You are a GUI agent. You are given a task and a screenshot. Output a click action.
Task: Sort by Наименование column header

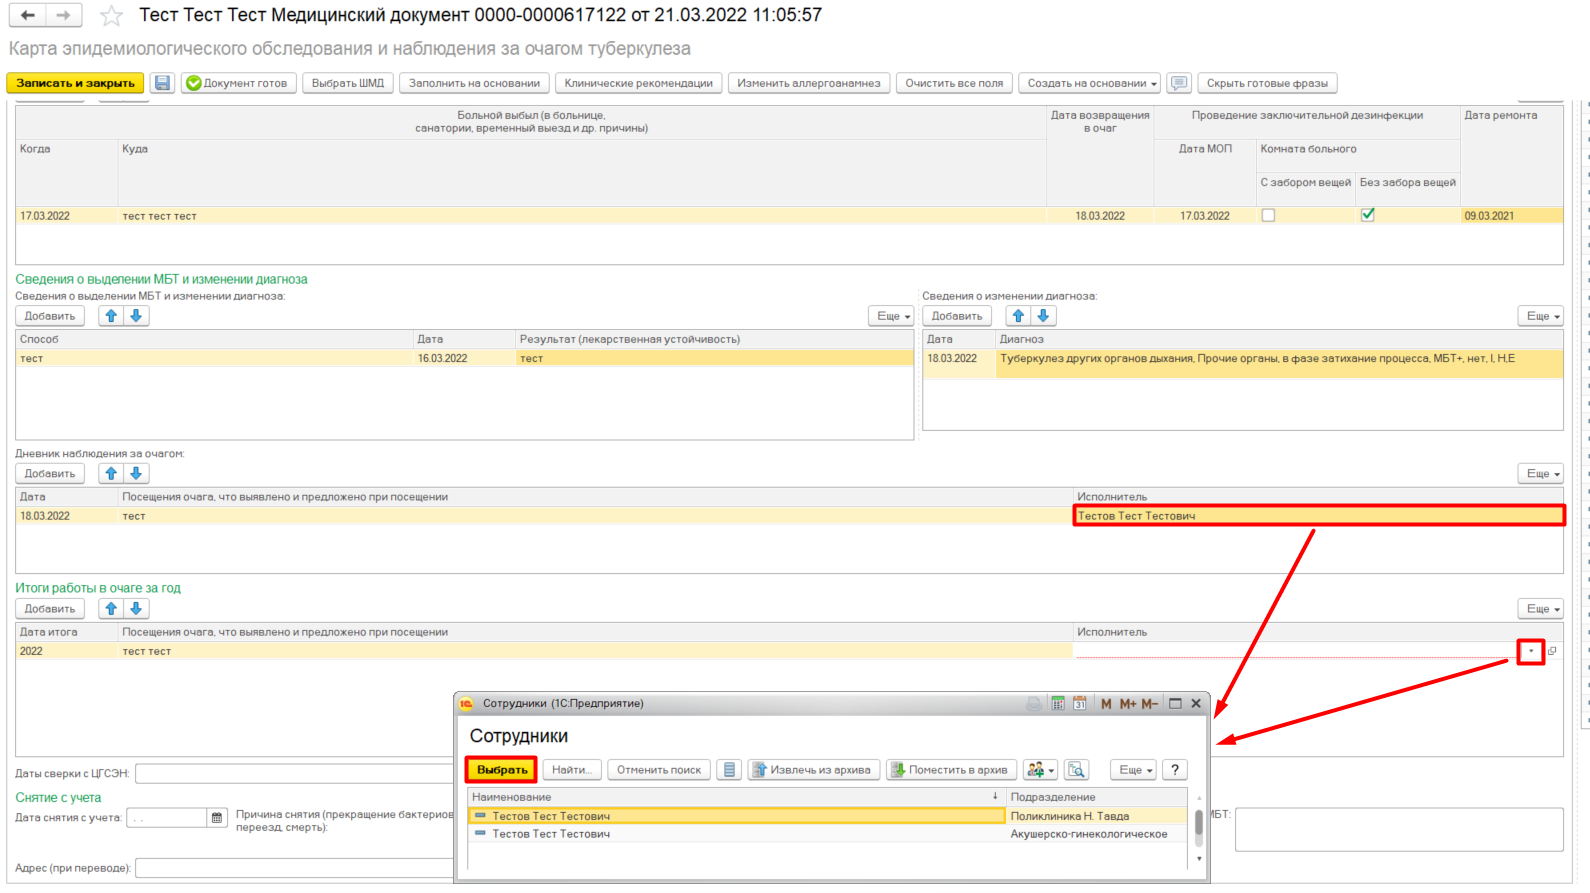coord(735,797)
